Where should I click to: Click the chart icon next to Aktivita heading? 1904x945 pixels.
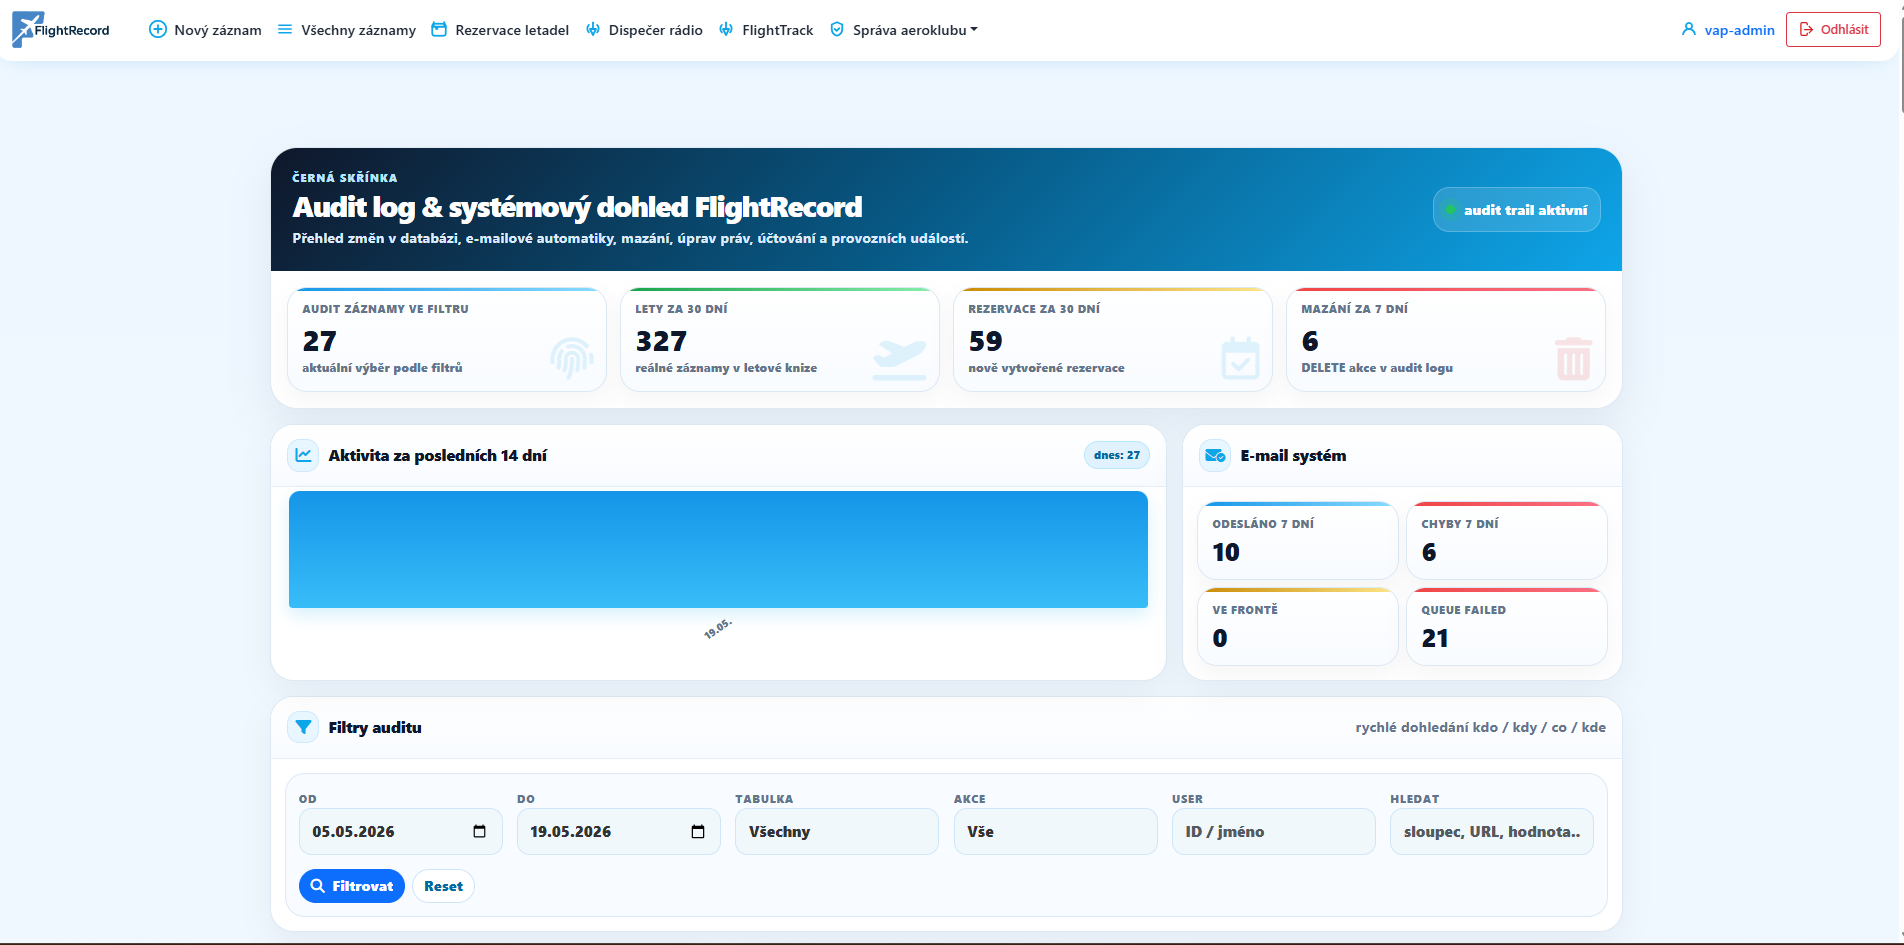pos(303,455)
